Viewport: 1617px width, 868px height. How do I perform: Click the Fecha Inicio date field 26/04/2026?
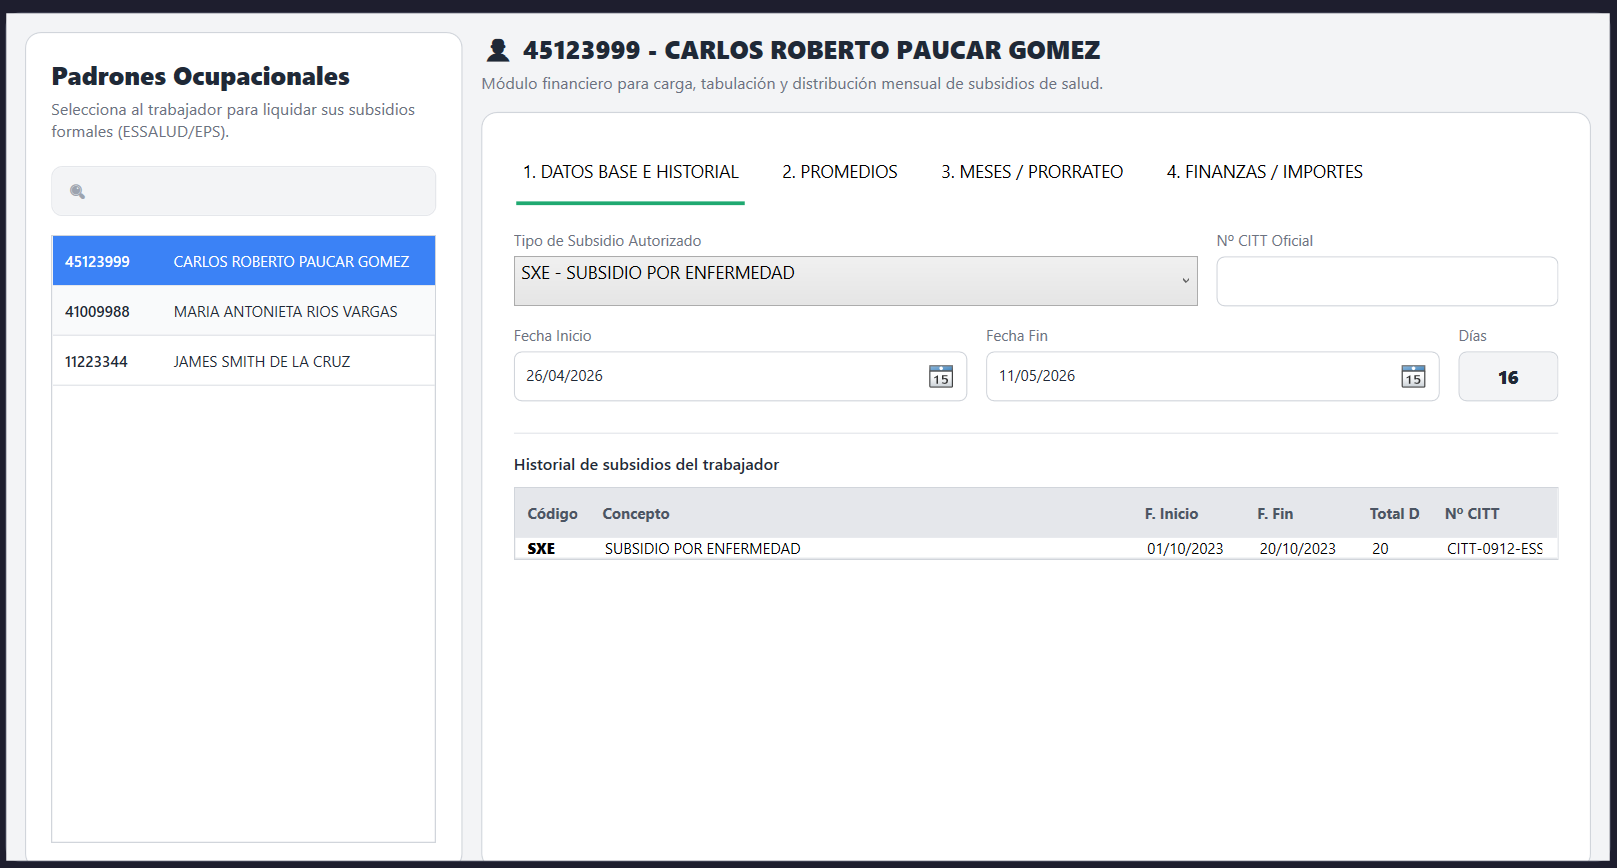pos(740,376)
